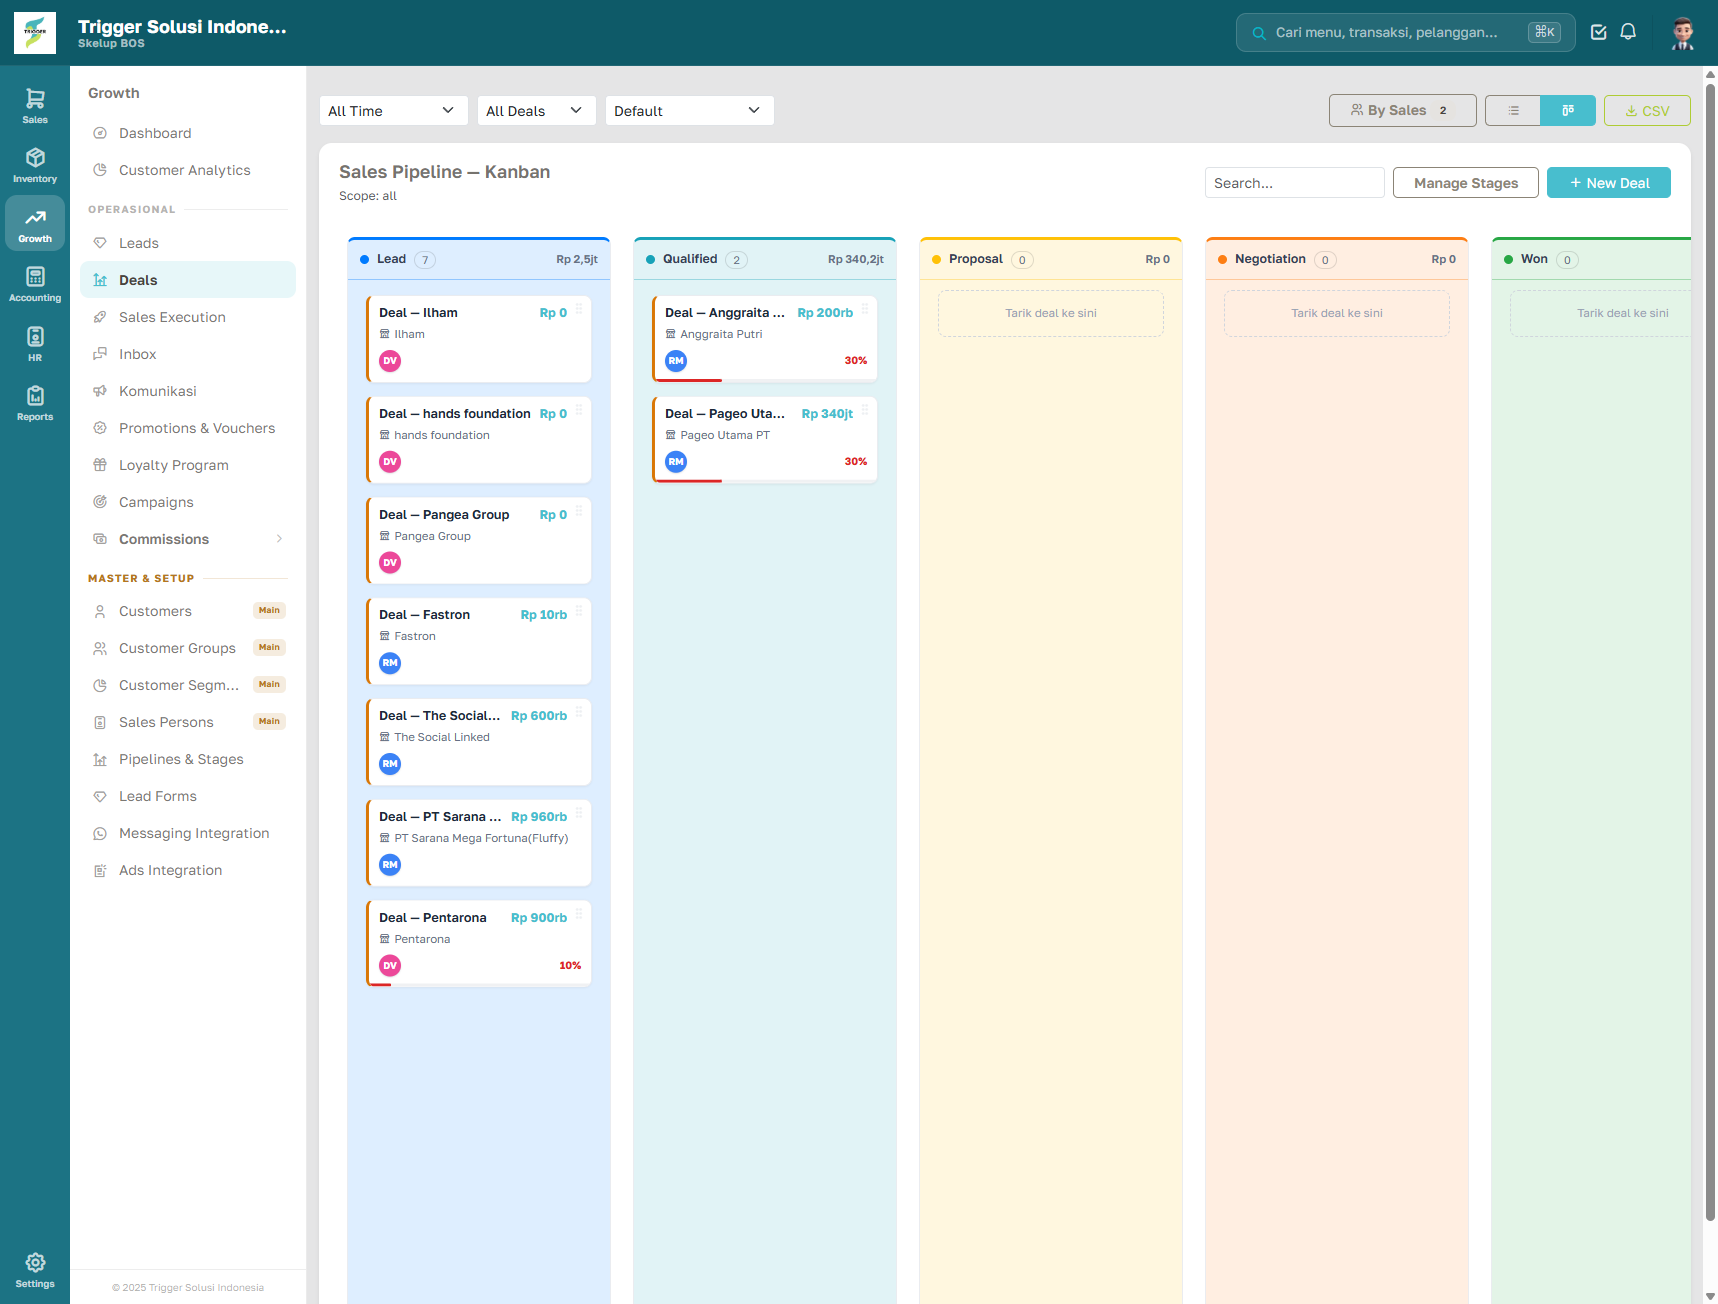Open the Accounting module icon
The width and height of the screenshot is (1718, 1304).
35,284
